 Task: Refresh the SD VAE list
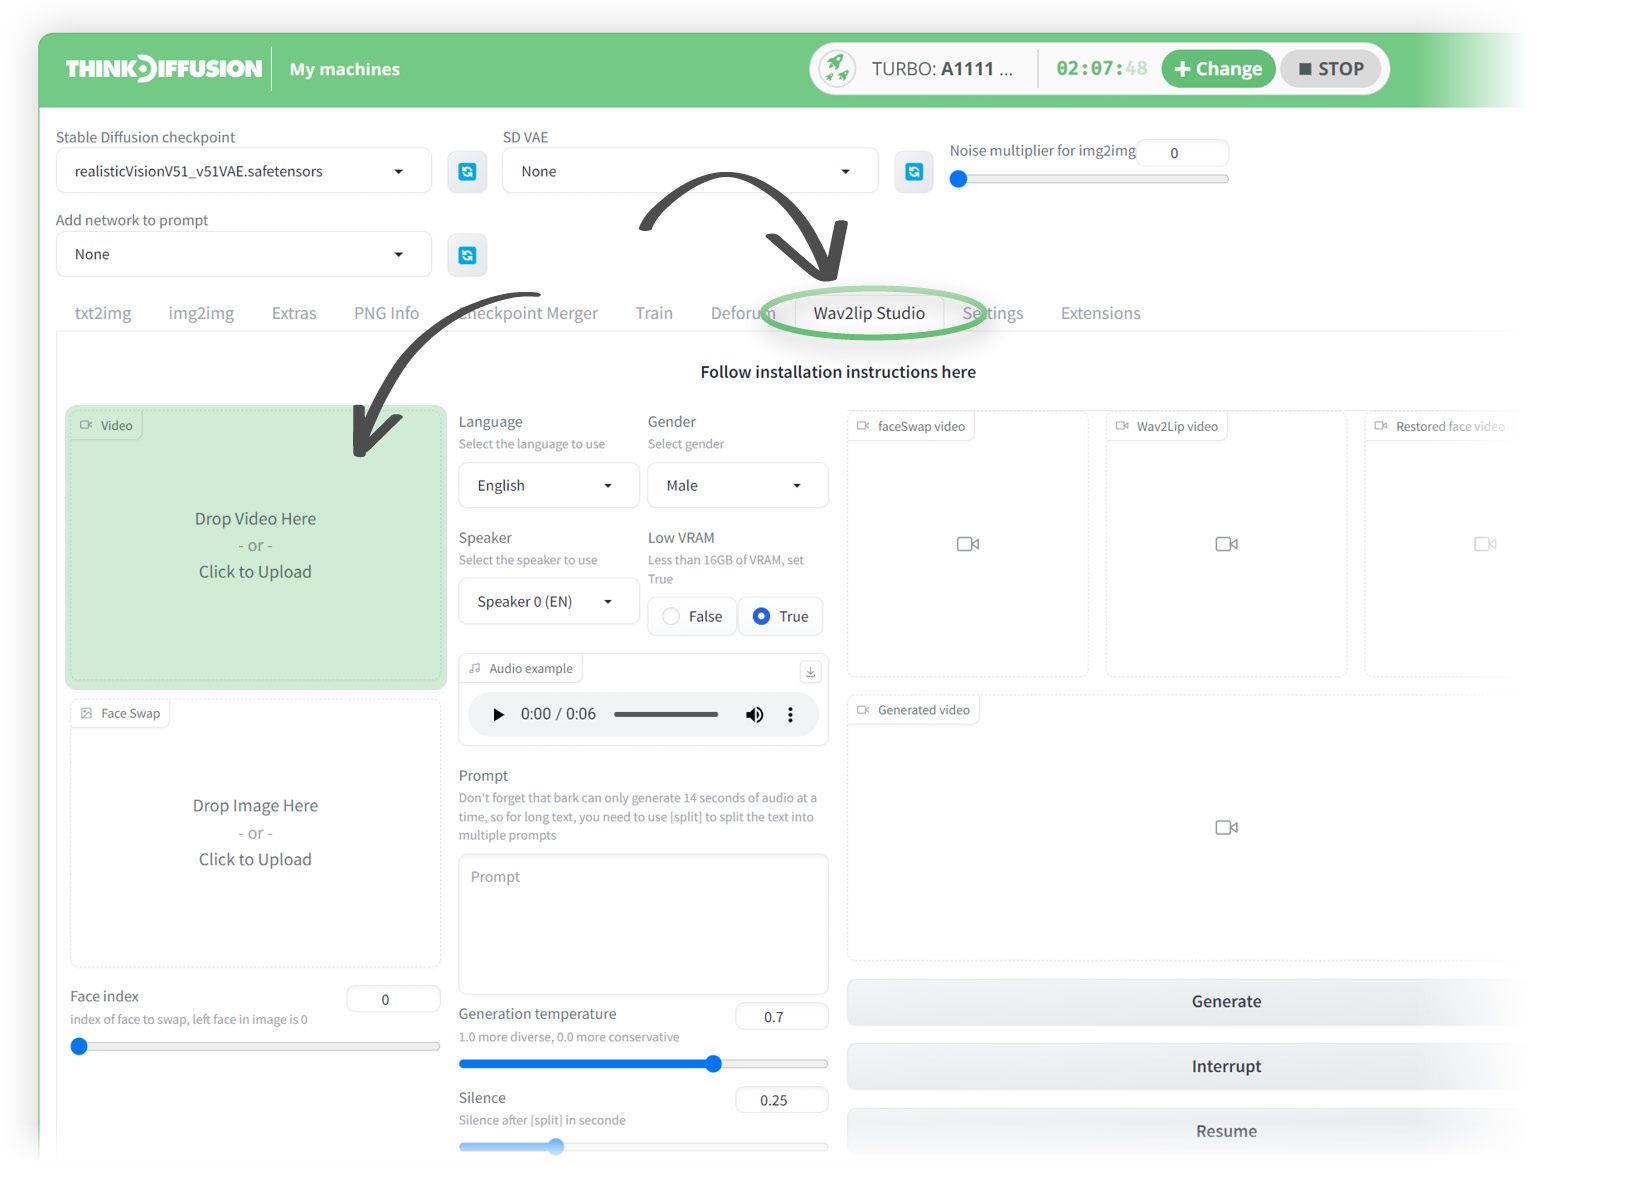click(x=913, y=172)
